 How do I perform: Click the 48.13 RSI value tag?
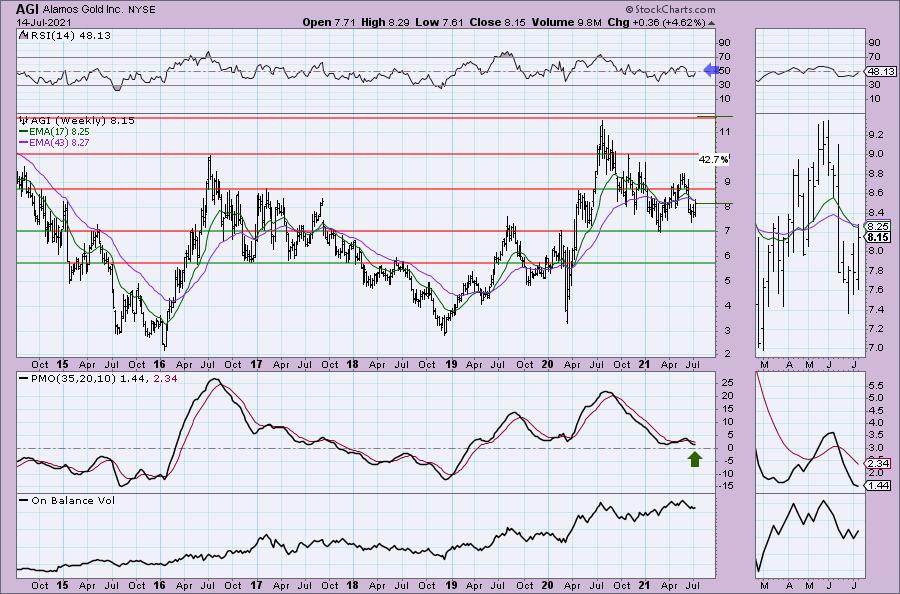[881, 71]
